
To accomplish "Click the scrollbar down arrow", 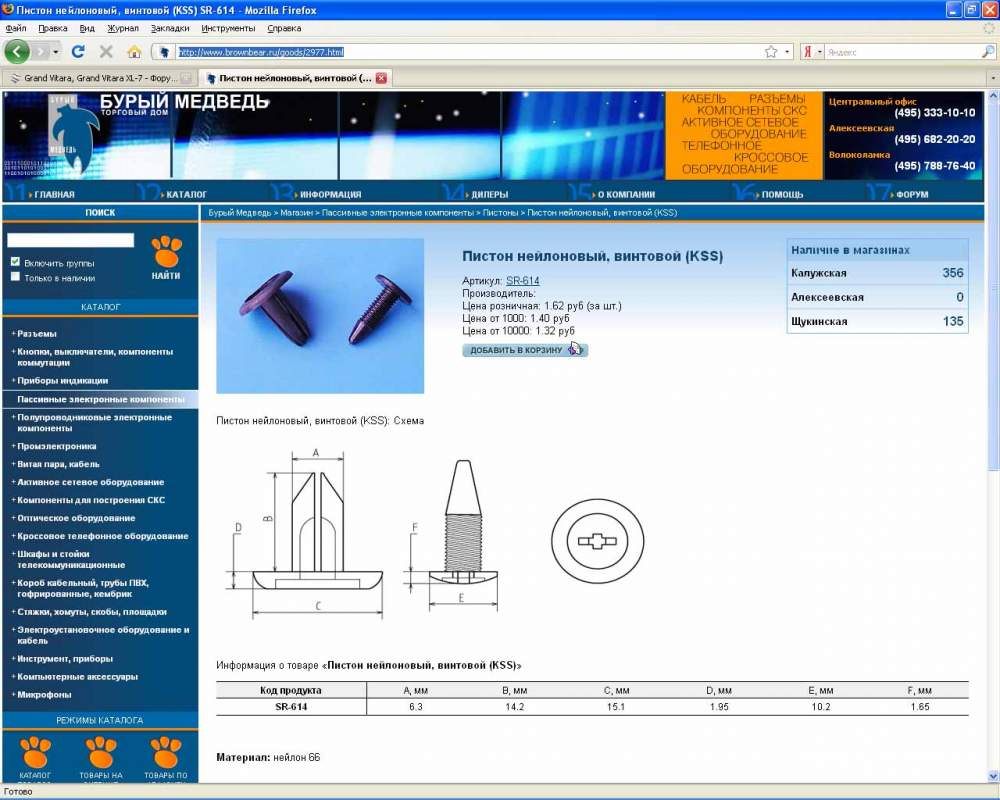I will click(x=993, y=776).
